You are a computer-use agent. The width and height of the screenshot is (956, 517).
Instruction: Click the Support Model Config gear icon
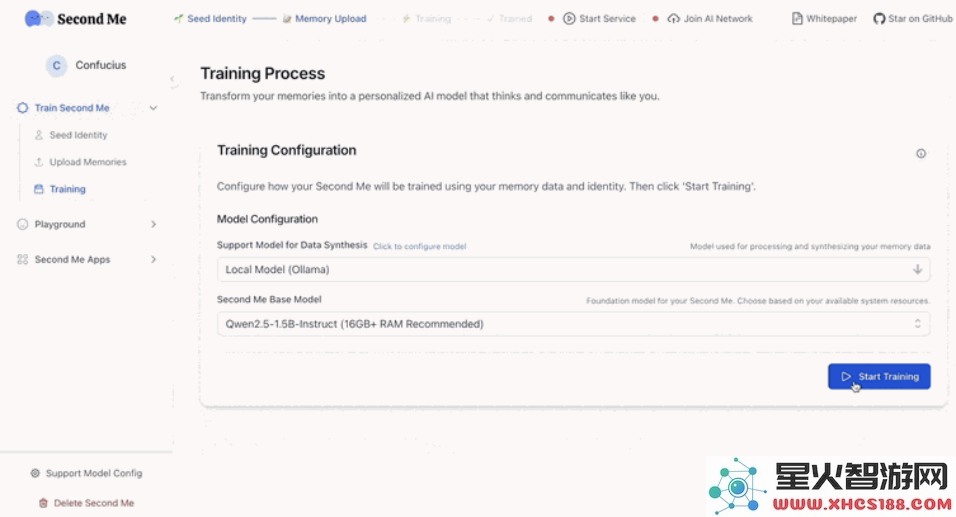click(x=35, y=473)
